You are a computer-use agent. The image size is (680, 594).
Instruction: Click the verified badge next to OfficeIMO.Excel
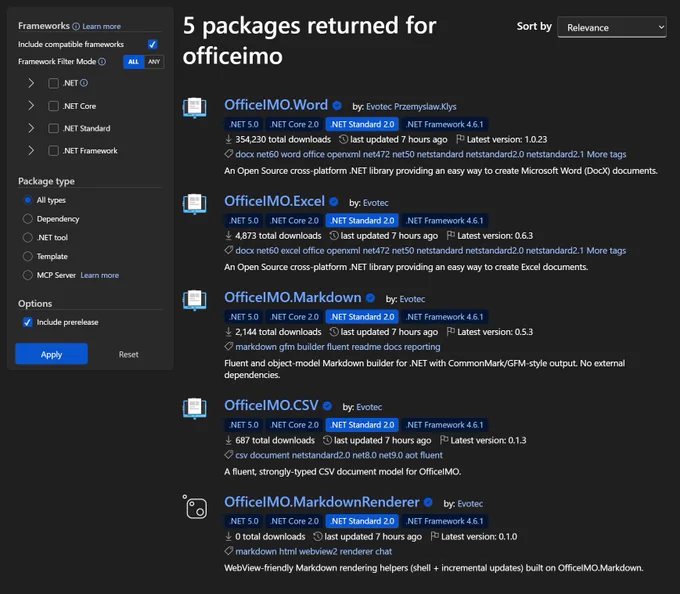coord(333,202)
